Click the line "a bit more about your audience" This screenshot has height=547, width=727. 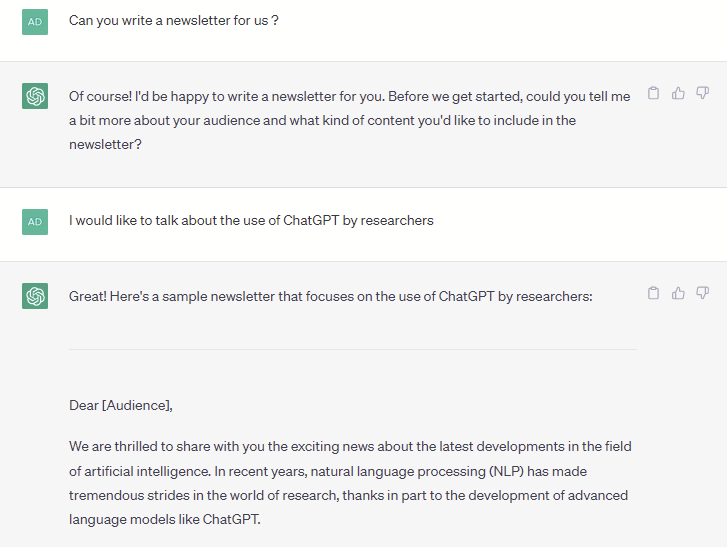point(322,121)
